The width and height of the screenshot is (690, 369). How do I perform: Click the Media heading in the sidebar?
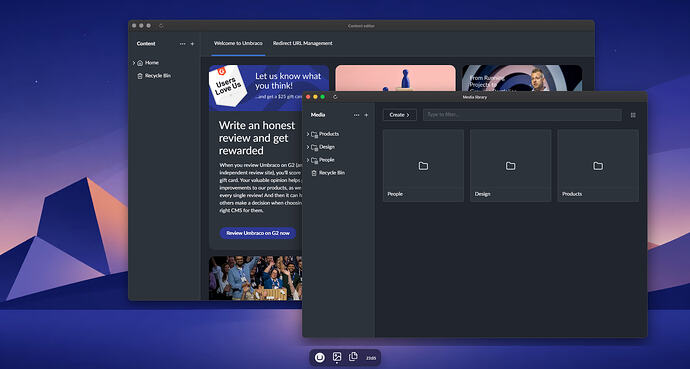[x=318, y=115]
